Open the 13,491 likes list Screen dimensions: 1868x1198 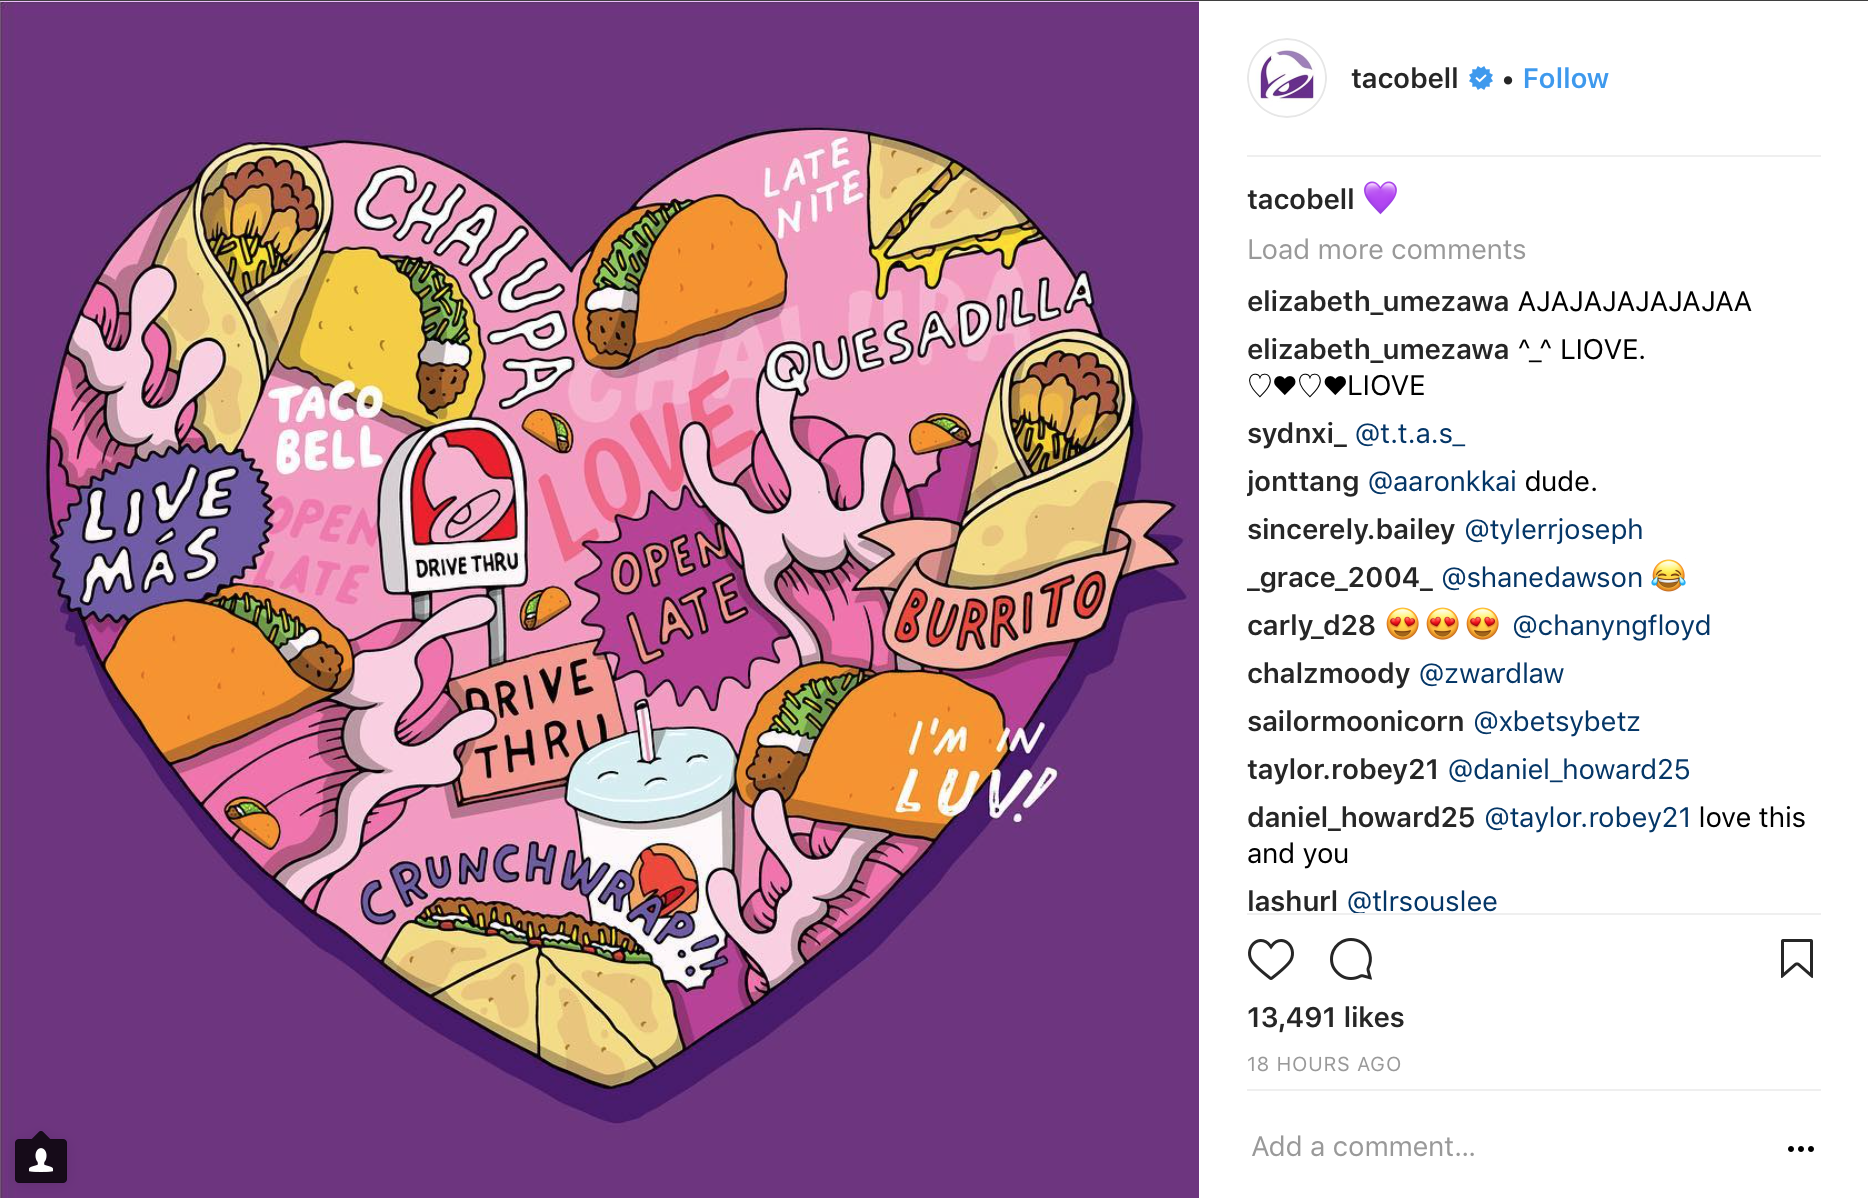click(x=1325, y=1017)
